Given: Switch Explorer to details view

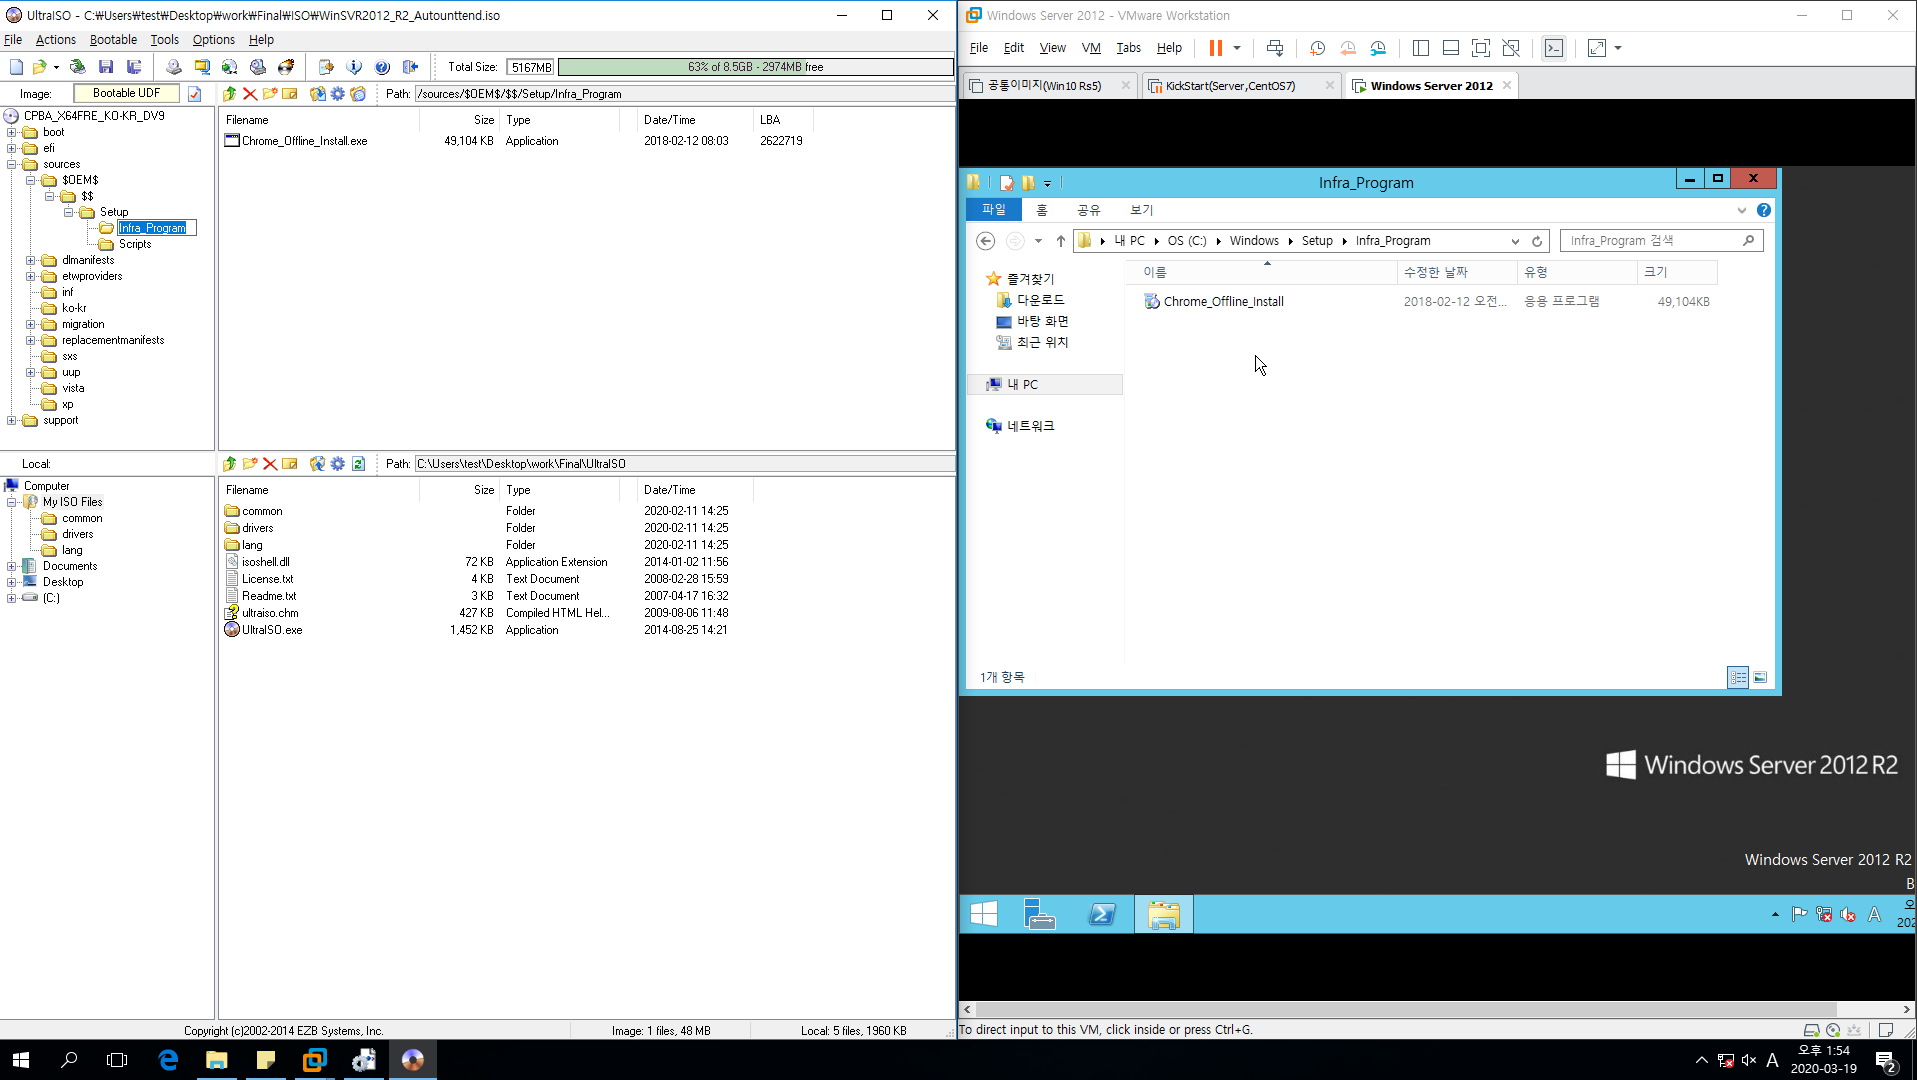Looking at the screenshot, I should click(x=1738, y=678).
